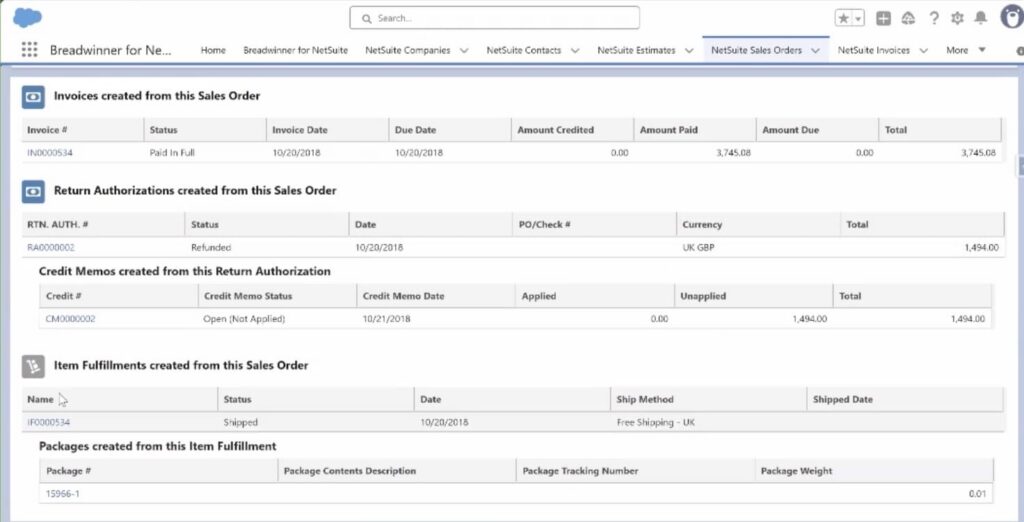Select package number 15966-1 cell

pos(63,494)
